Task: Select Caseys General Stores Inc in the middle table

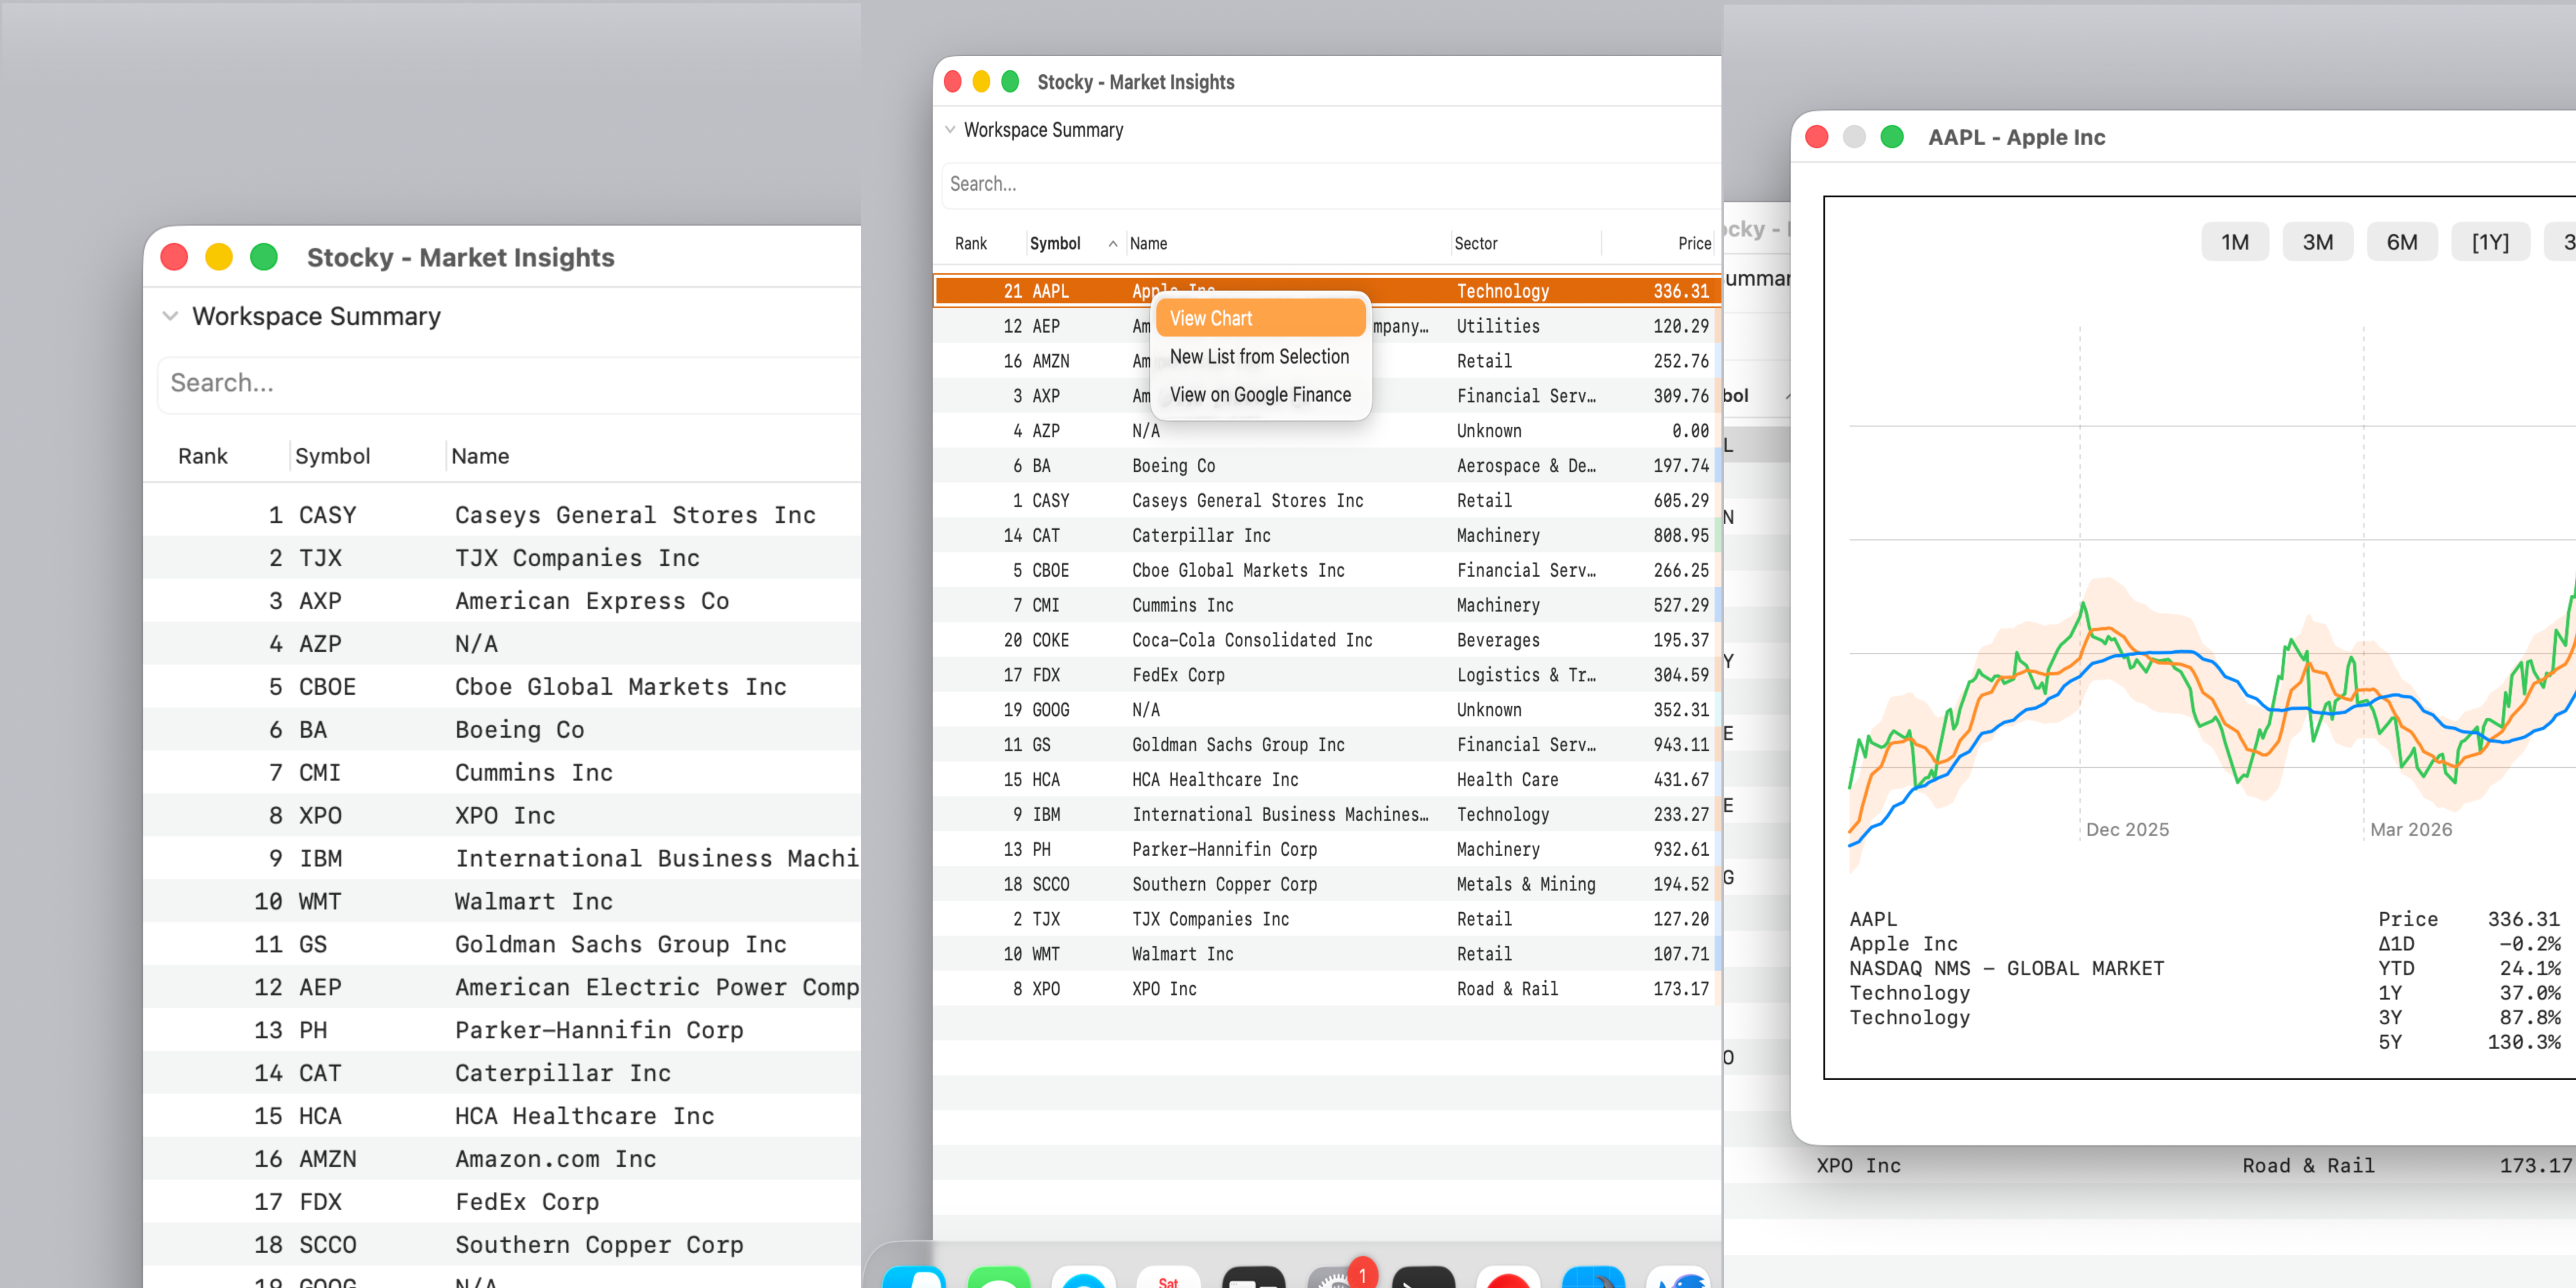Action: click(x=1247, y=501)
